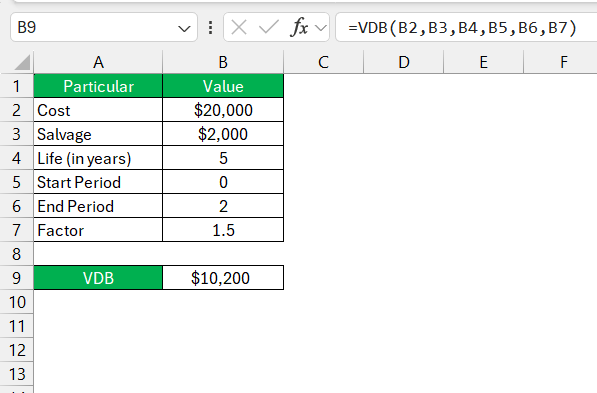The width and height of the screenshot is (597, 393).
Task: Click the green VDB label cell
Action: pyautogui.click(x=98, y=278)
